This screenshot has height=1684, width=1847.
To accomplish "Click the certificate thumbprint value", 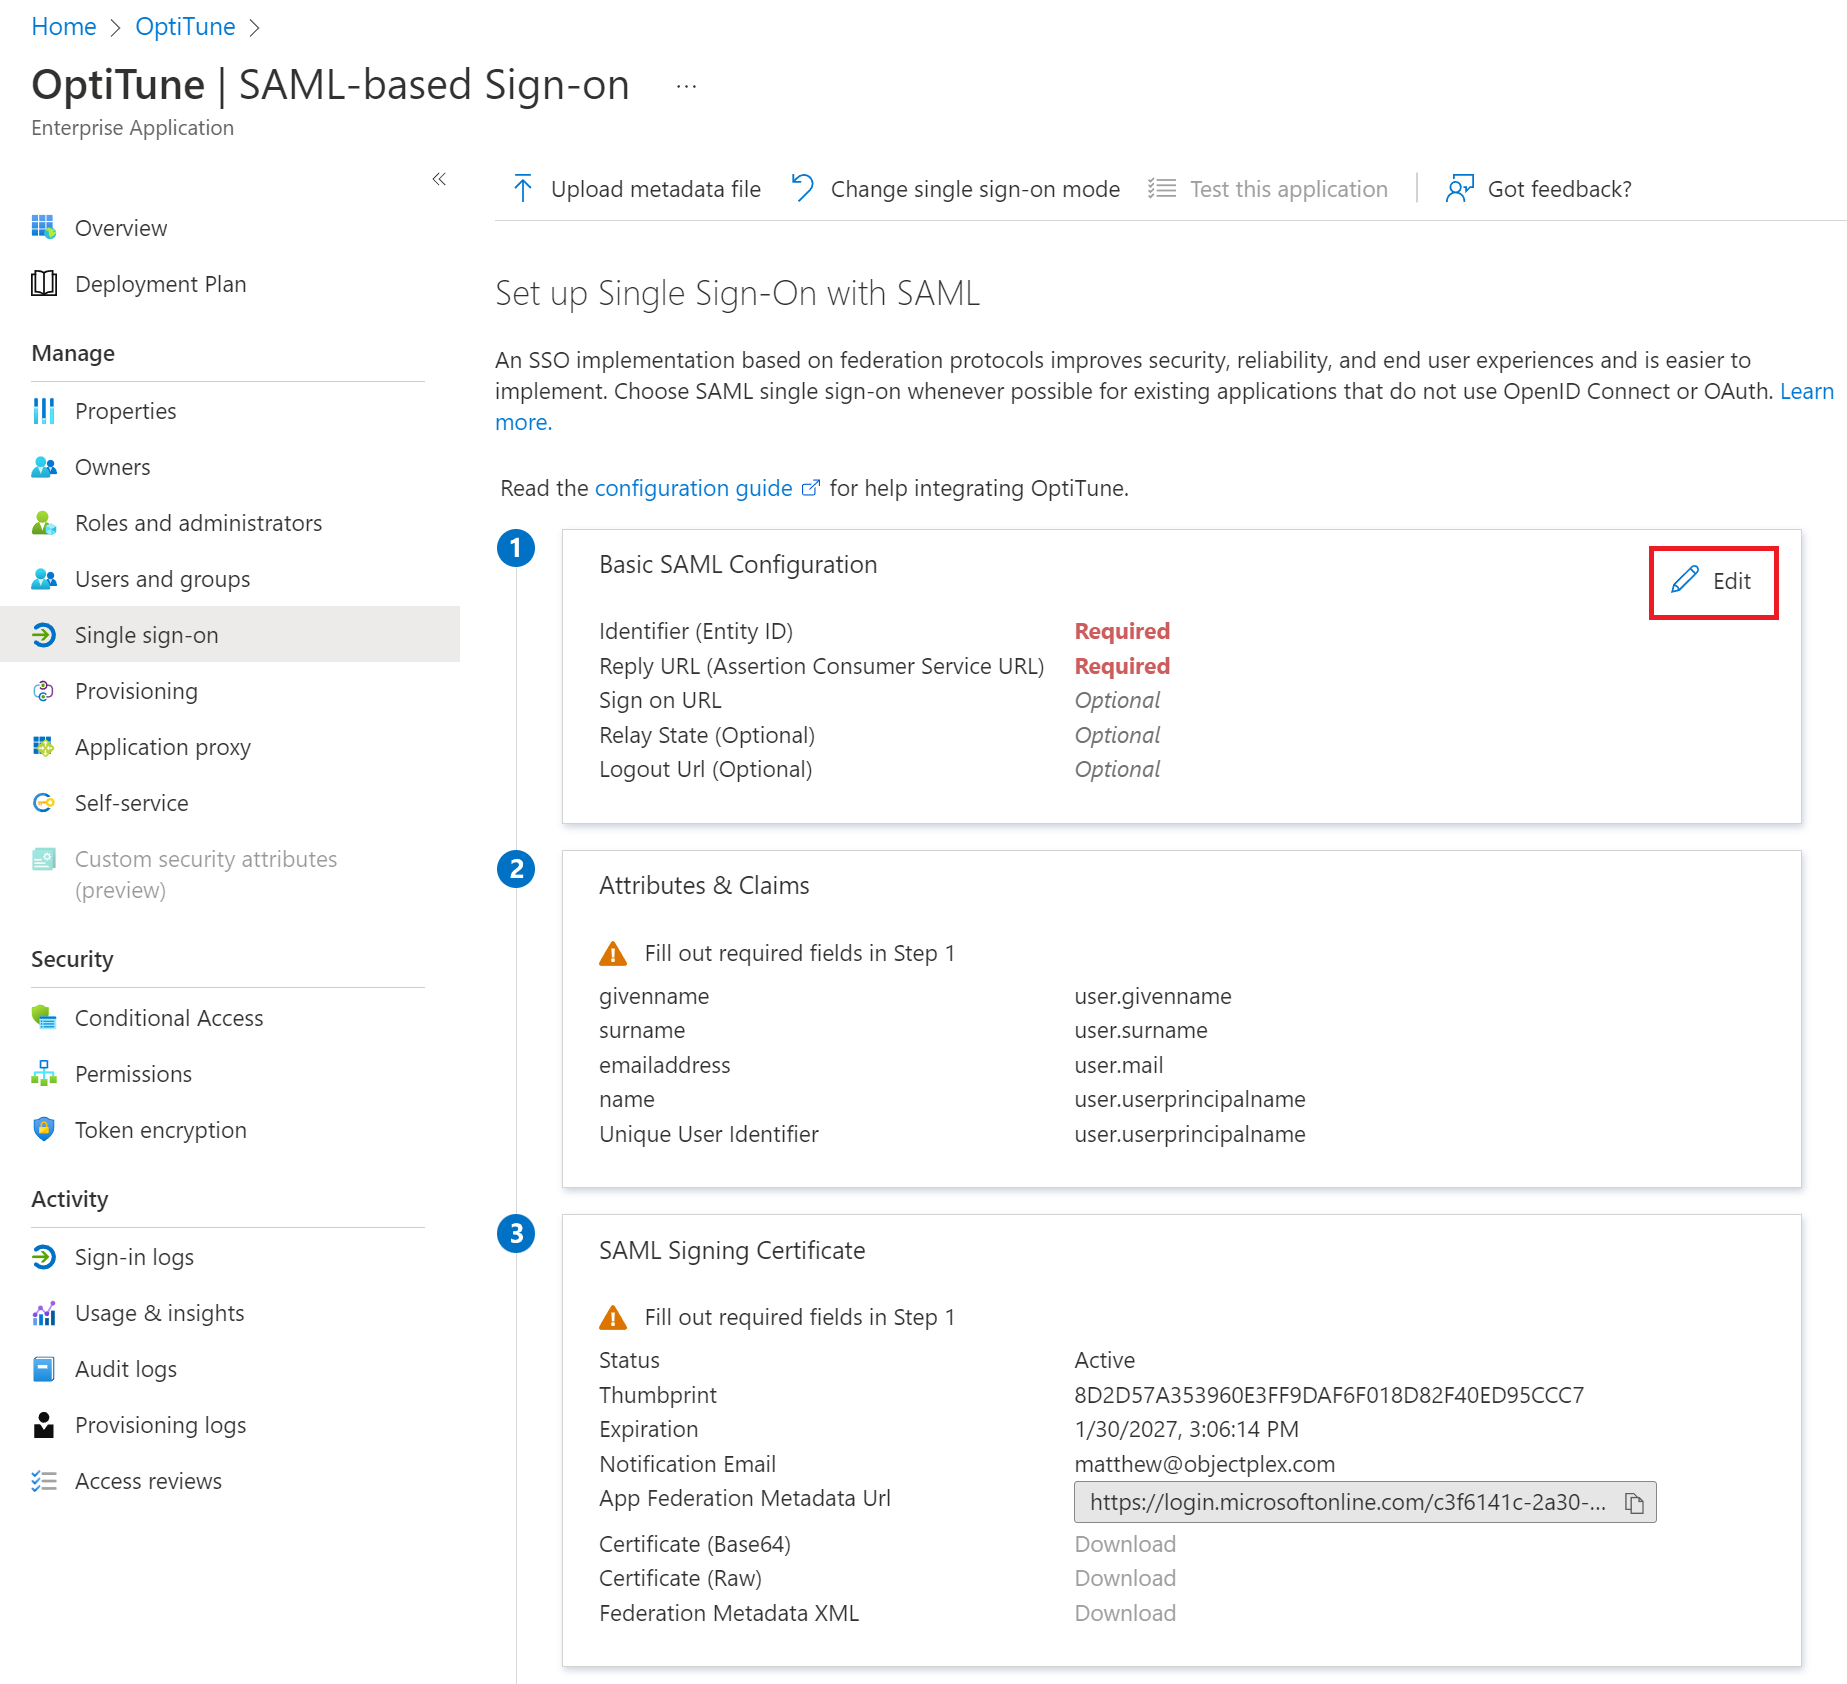I will (x=1329, y=1394).
